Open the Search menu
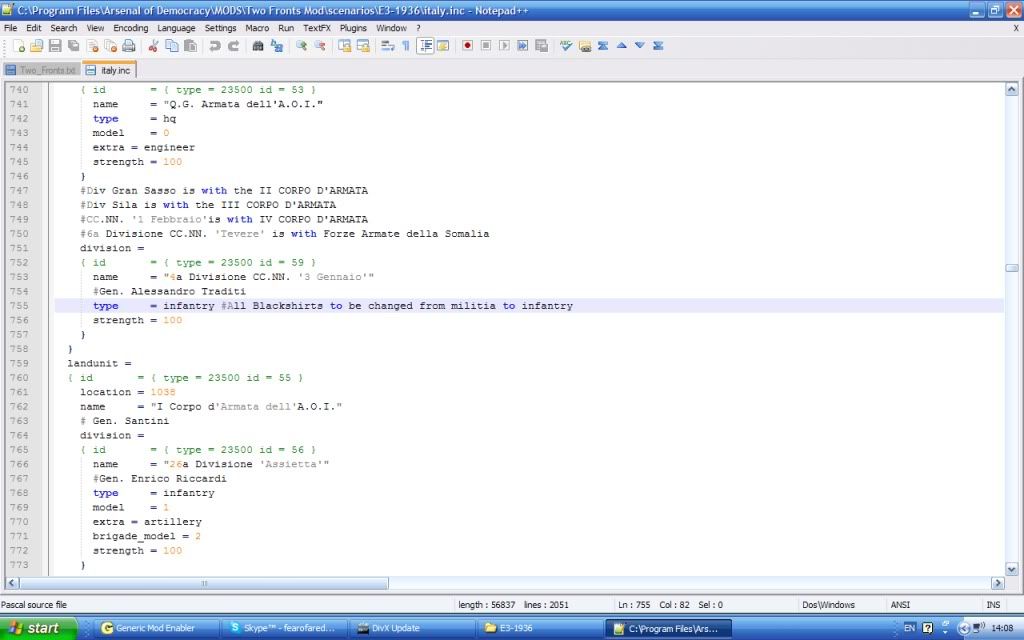 coord(63,28)
